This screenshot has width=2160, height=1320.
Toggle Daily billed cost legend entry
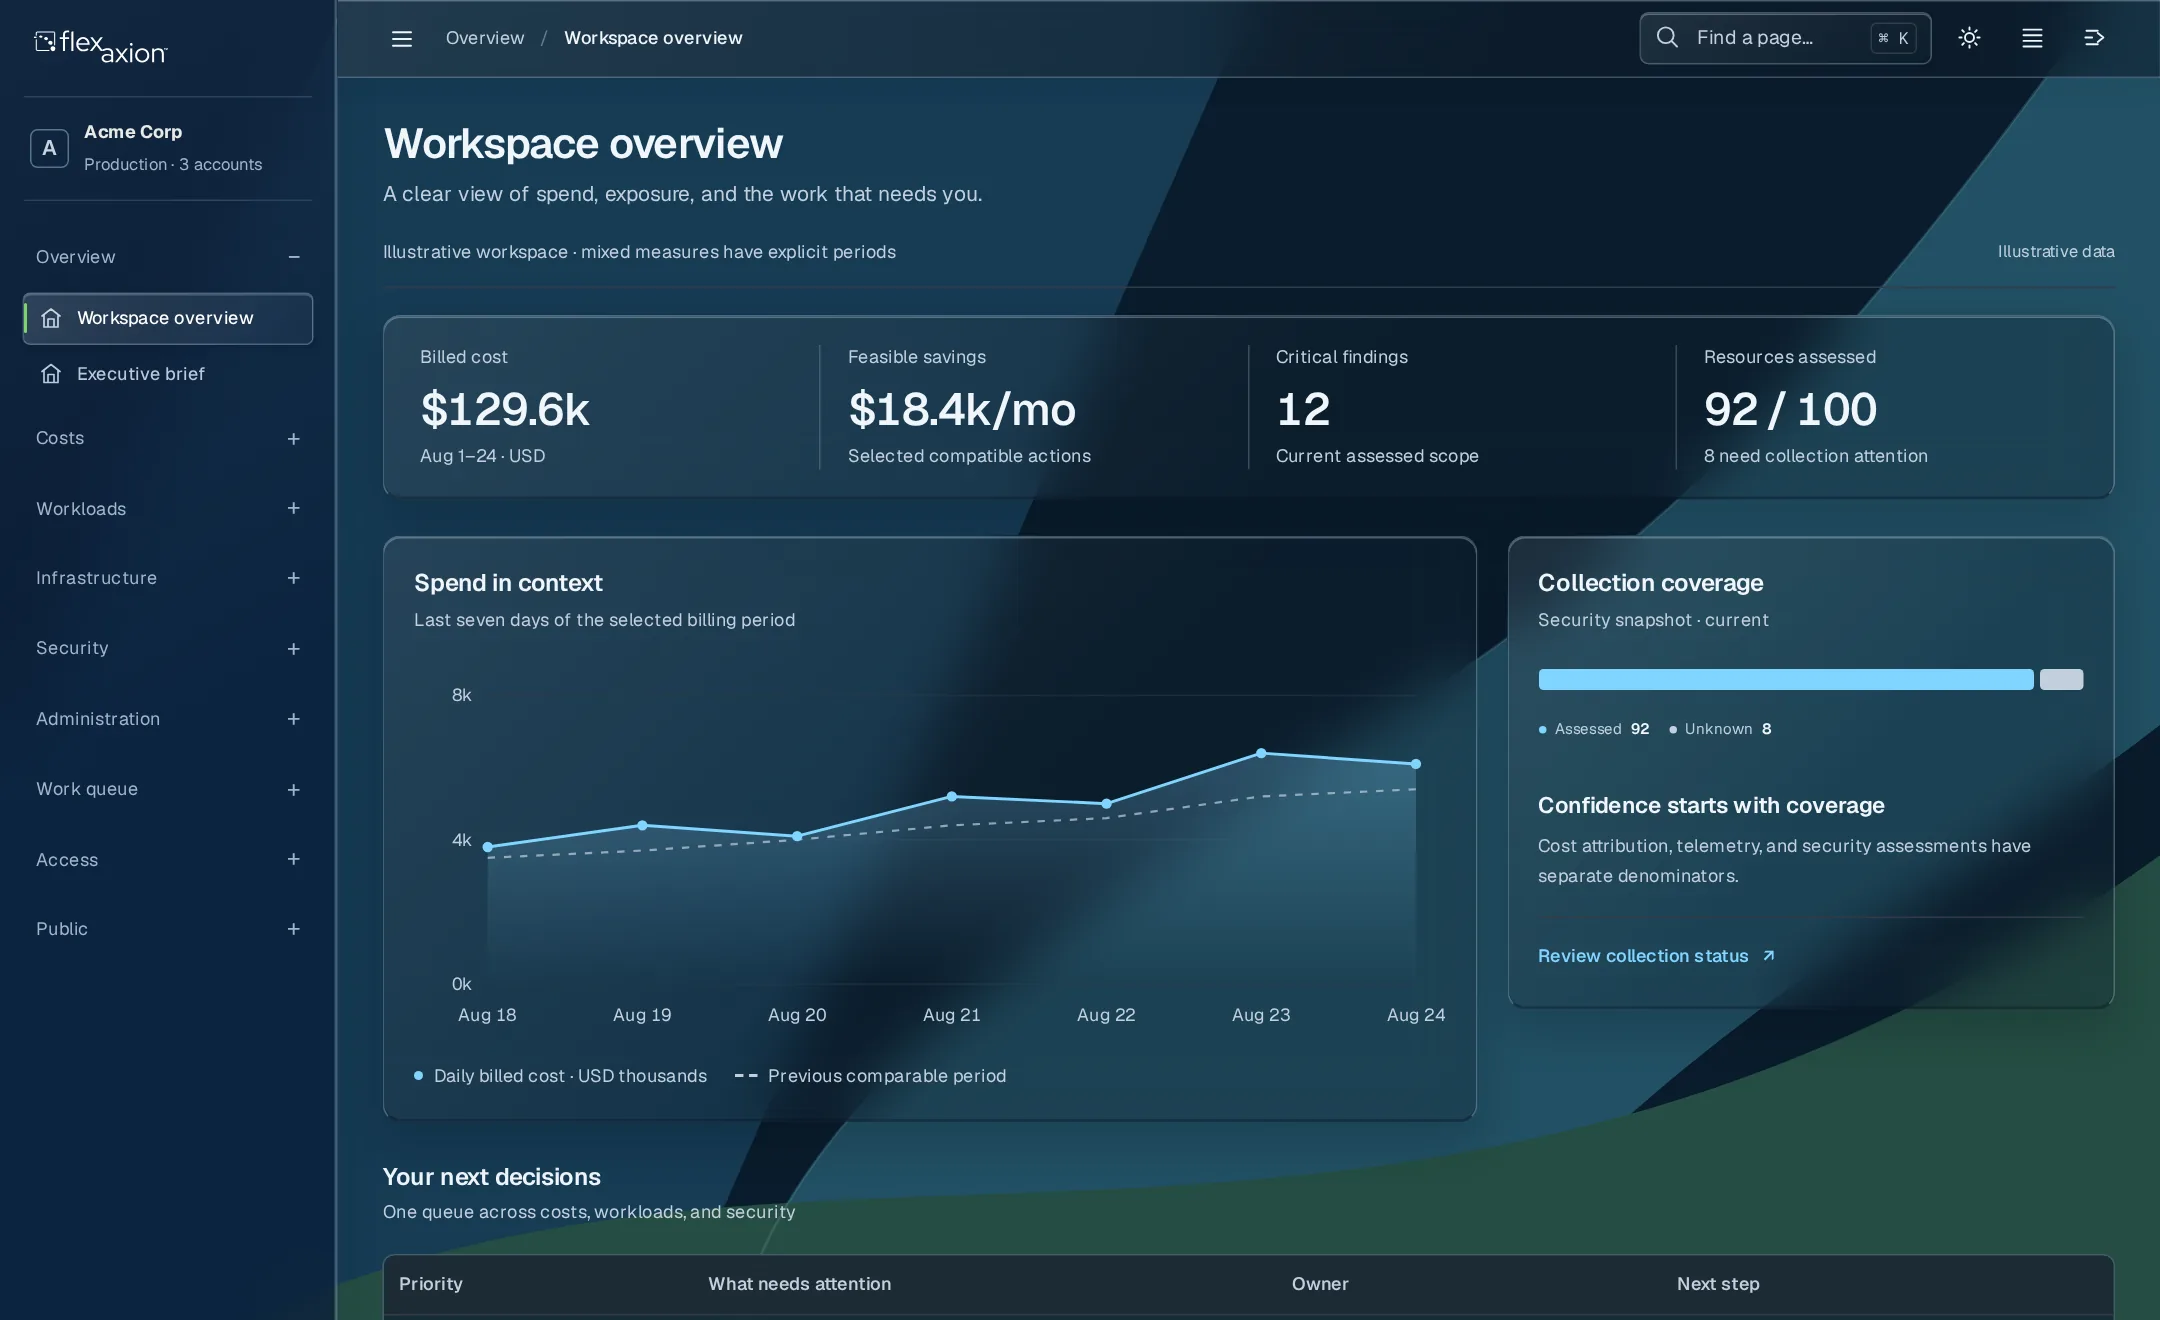click(x=560, y=1076)
